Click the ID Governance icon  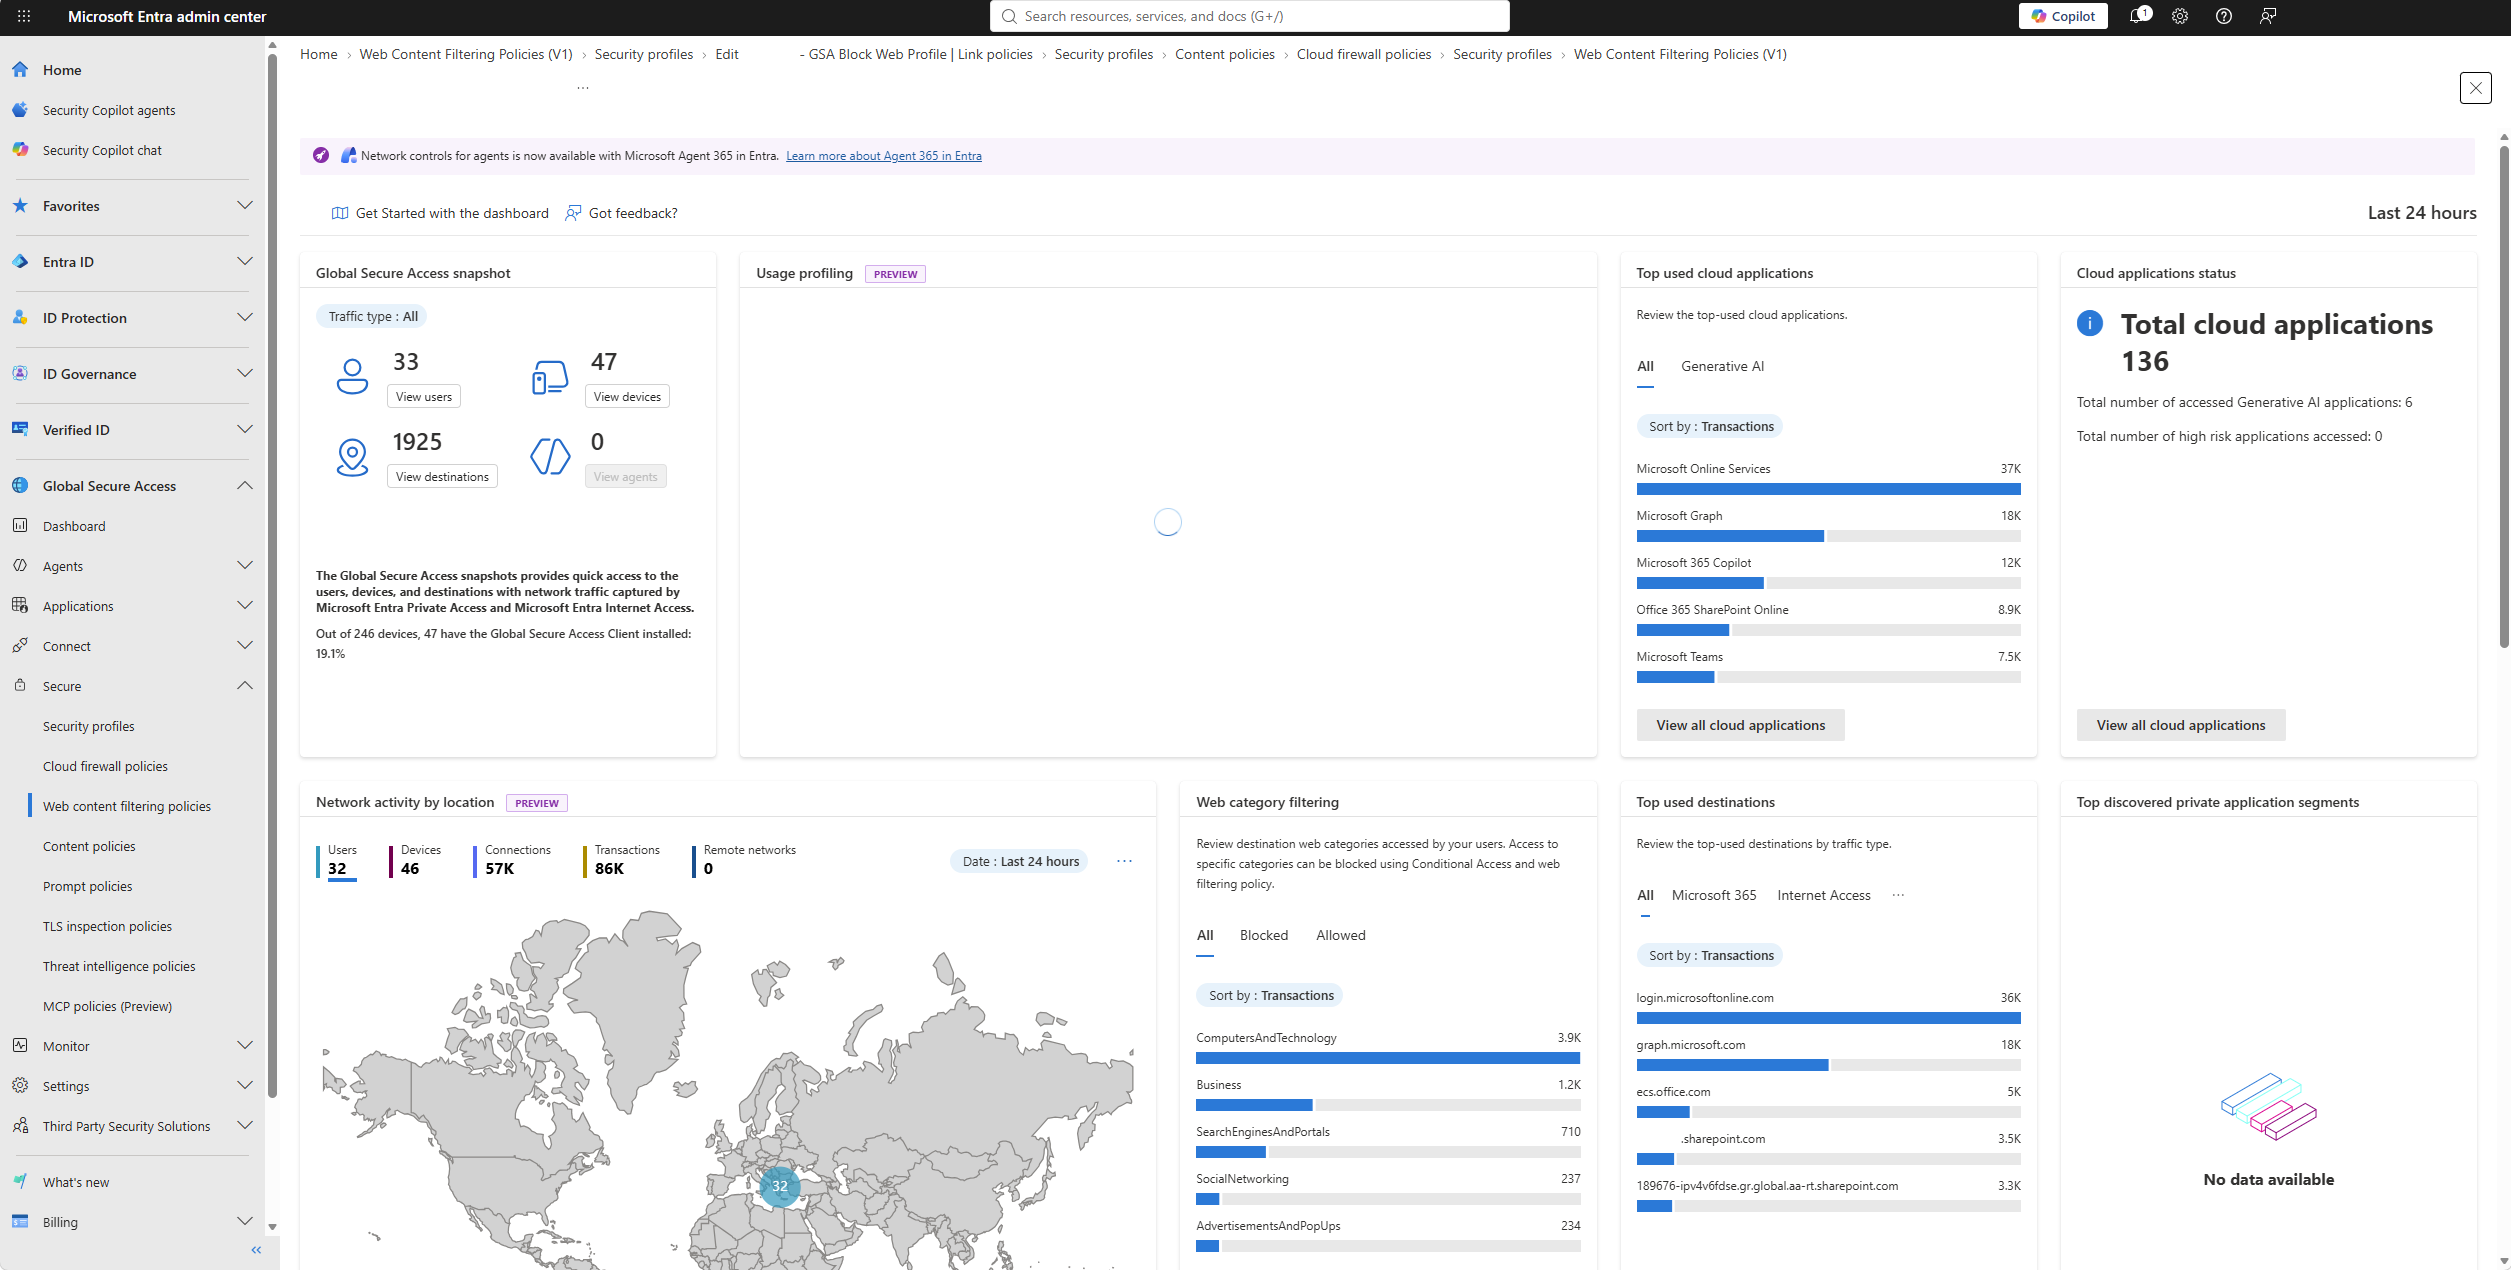[20, 374]
